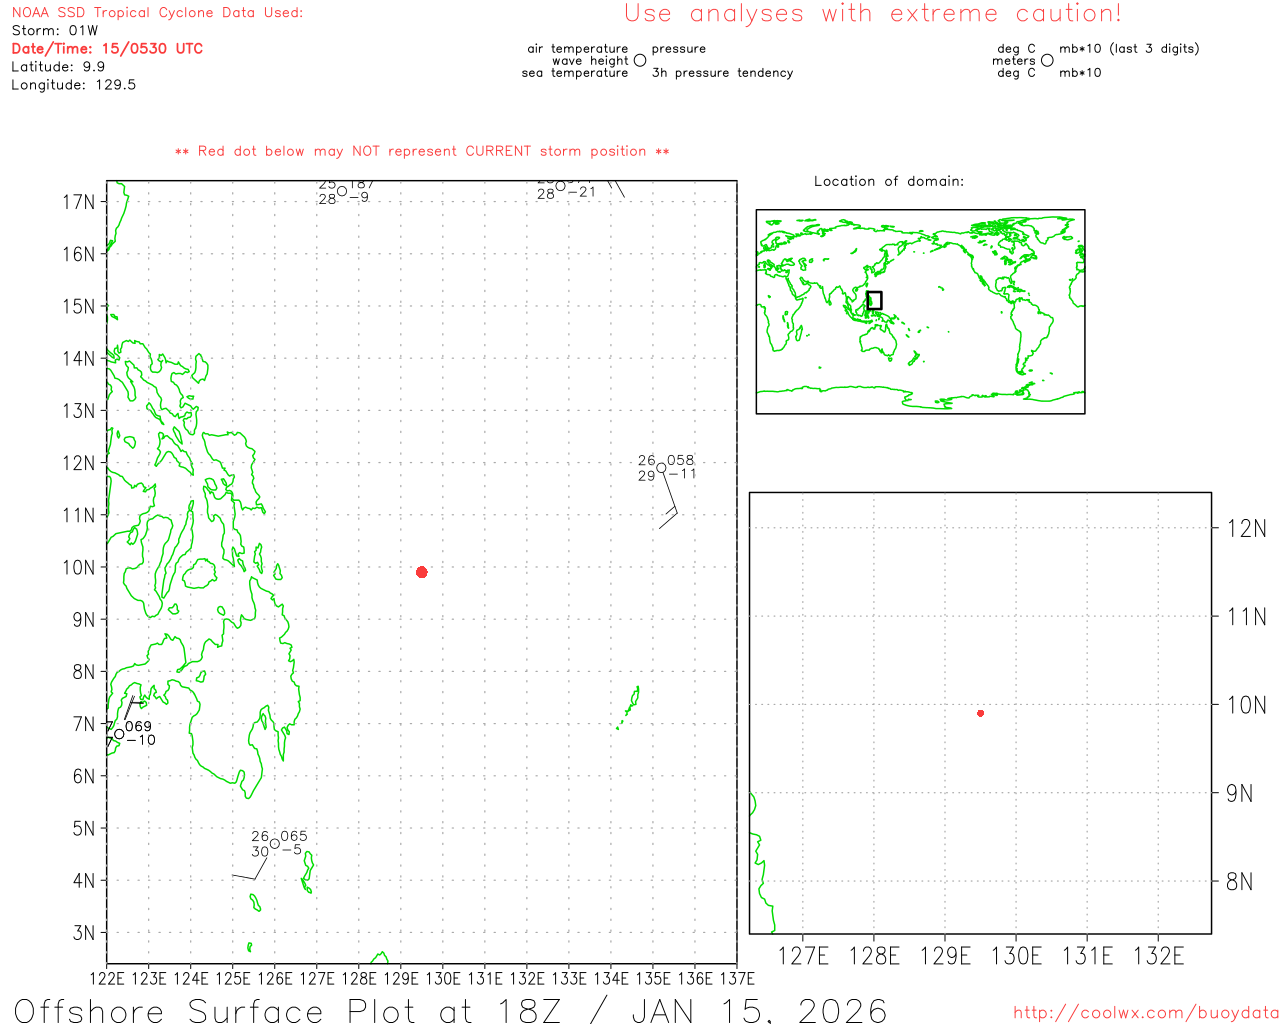Click the 15N latitude label
The height and width of the screenshot is (1024, 1280).
pyautogui.click(x=79, y=306)
